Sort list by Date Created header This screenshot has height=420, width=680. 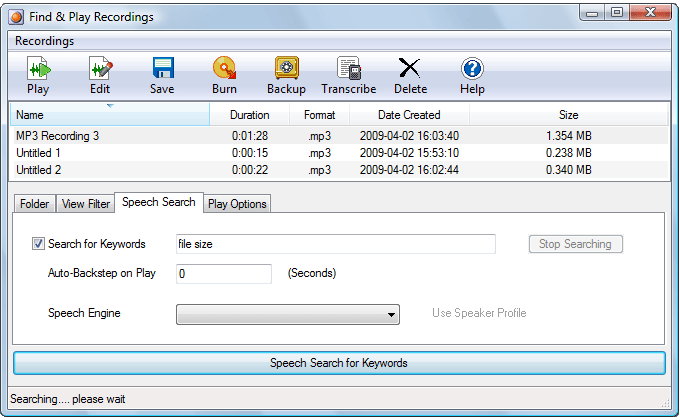409,115
